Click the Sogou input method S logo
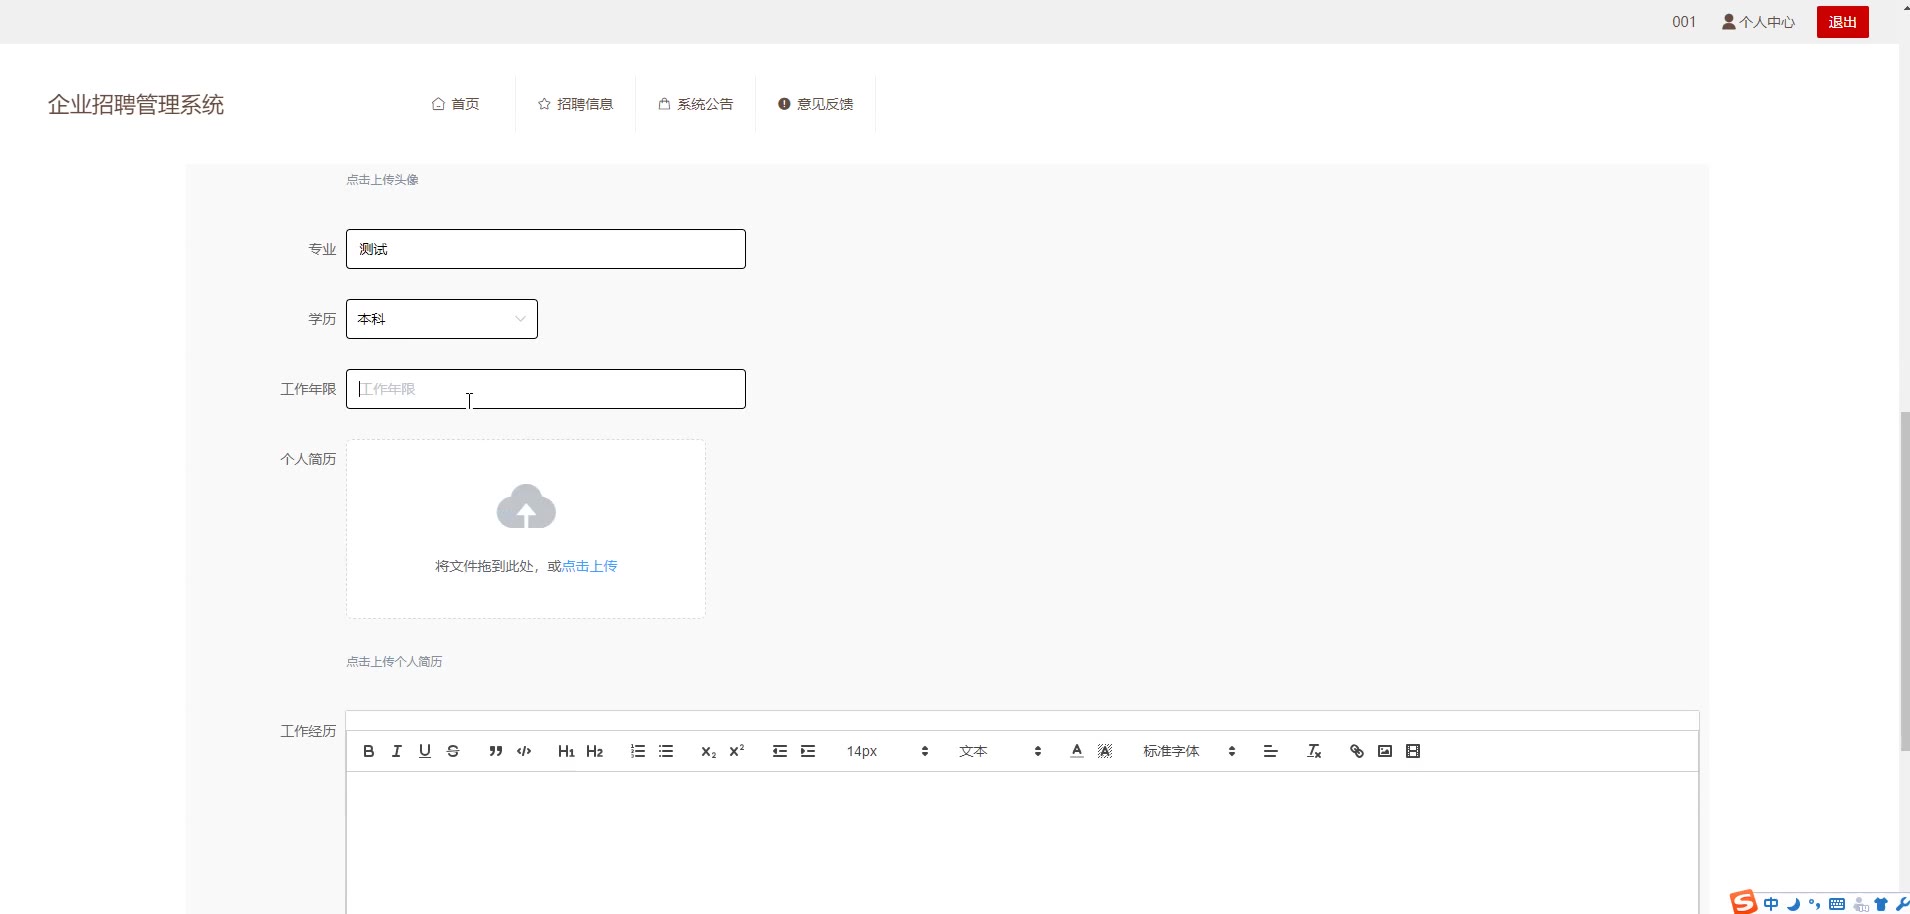1910x914 pixels. pyautogui.click(x=1744, y=902)
